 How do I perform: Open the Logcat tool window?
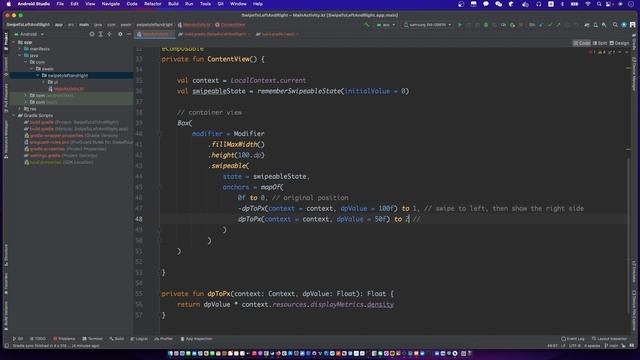coord(139,339)
